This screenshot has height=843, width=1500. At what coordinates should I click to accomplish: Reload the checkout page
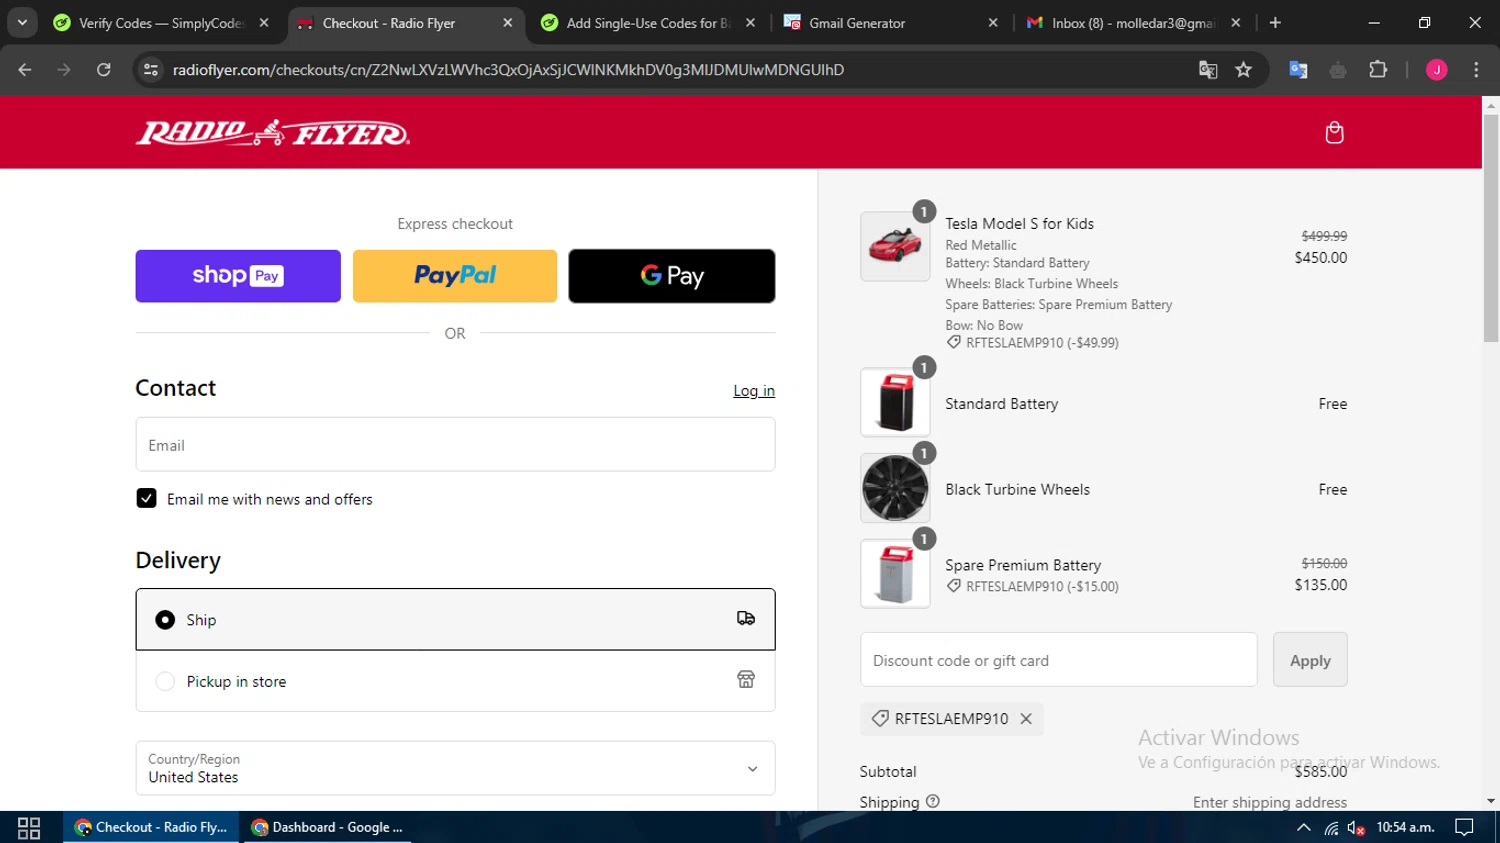(x=103, y=69)
